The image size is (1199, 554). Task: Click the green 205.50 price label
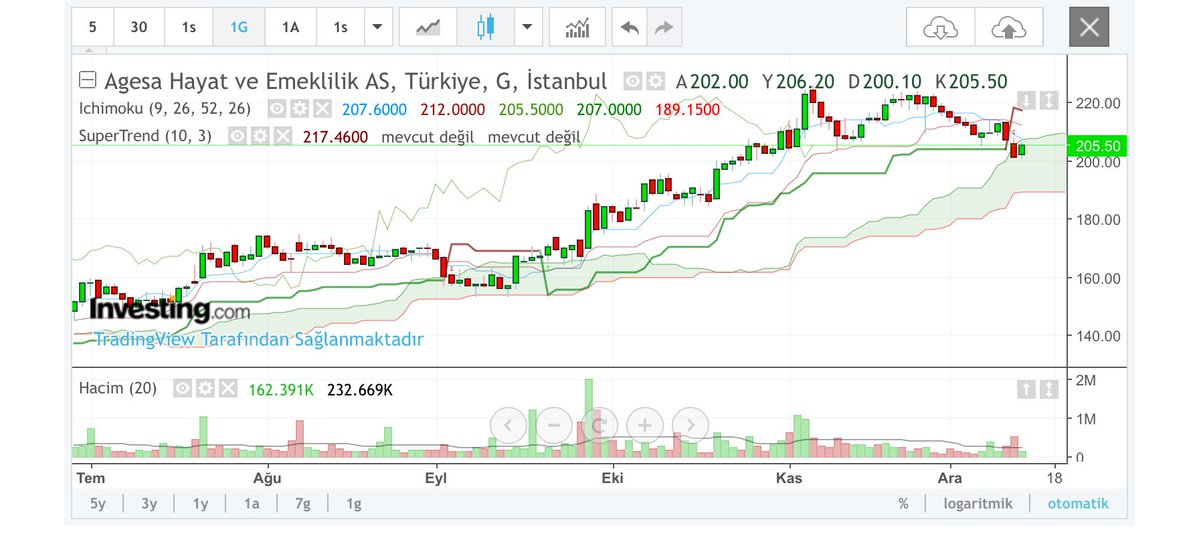click(1097, 146)
